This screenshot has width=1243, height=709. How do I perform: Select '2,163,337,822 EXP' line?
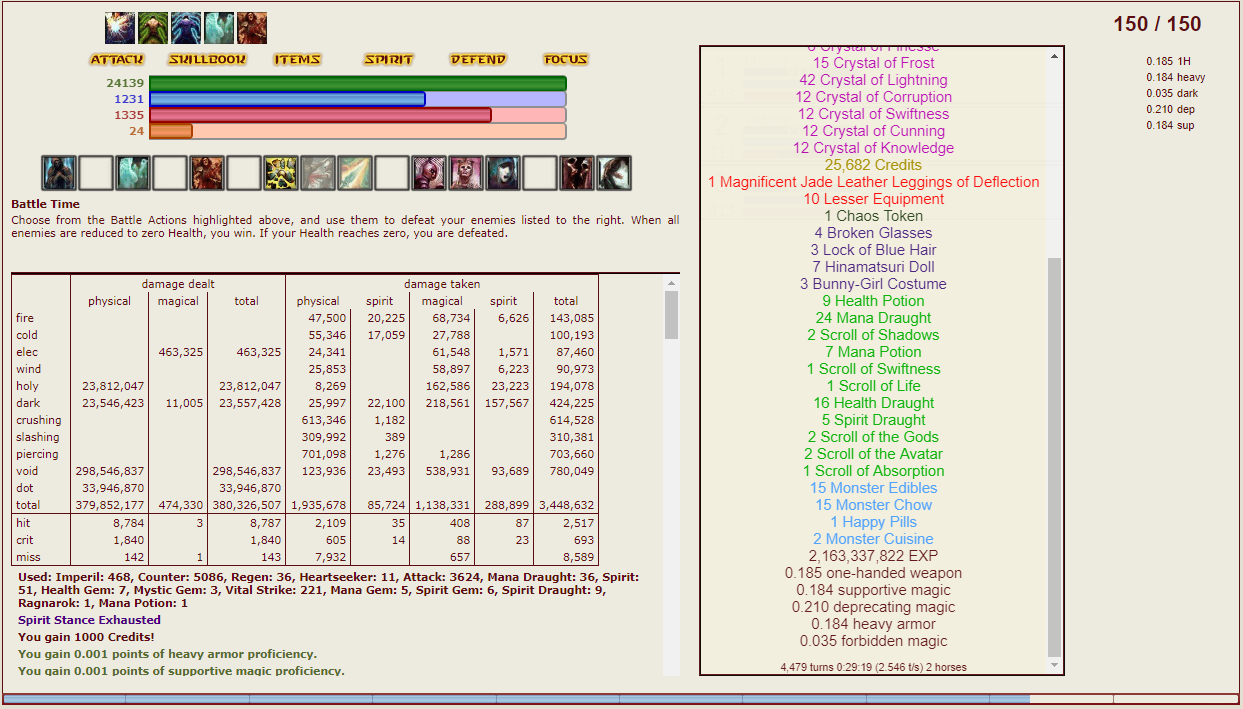pyautogui.click(x=873, y=556)
